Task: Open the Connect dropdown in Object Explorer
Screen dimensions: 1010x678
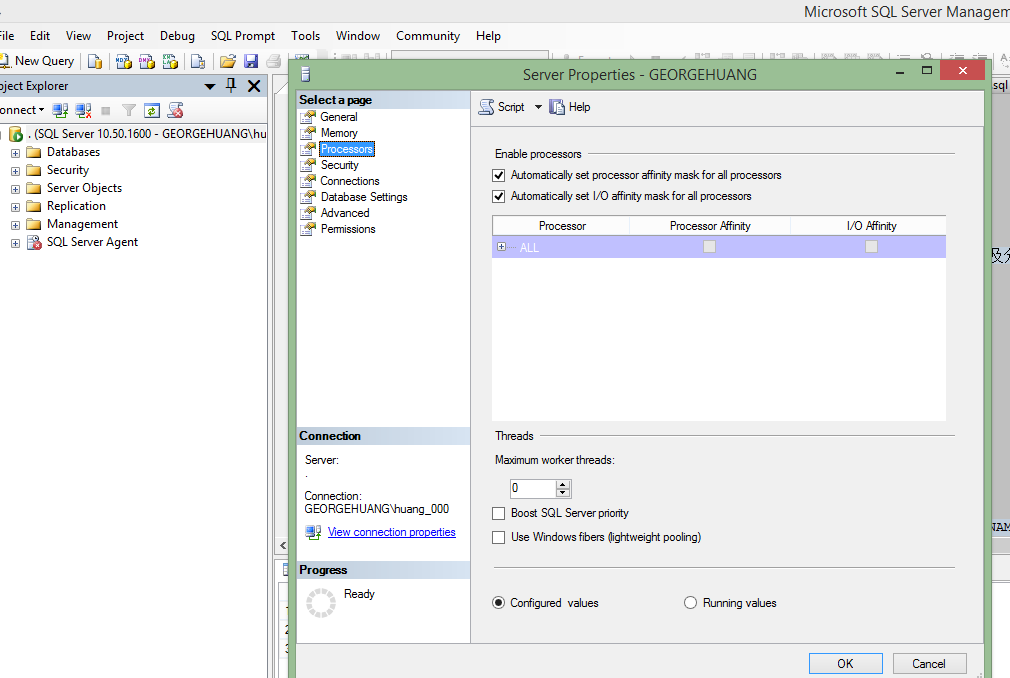Action: pos(23,110)
